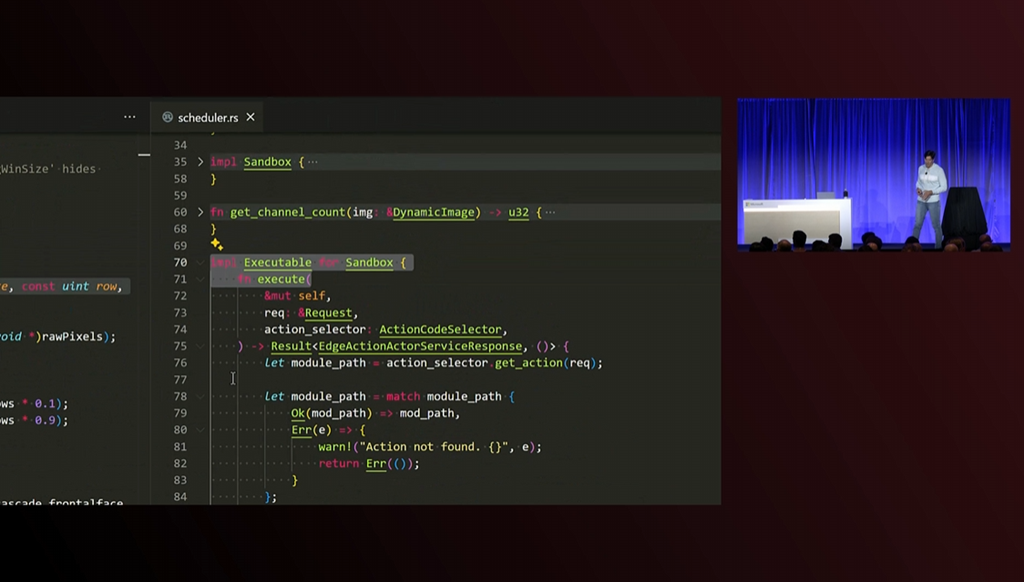Click the u32 return type on line 60
Screen dimensions: 1024x582
(x=519, y=212)
